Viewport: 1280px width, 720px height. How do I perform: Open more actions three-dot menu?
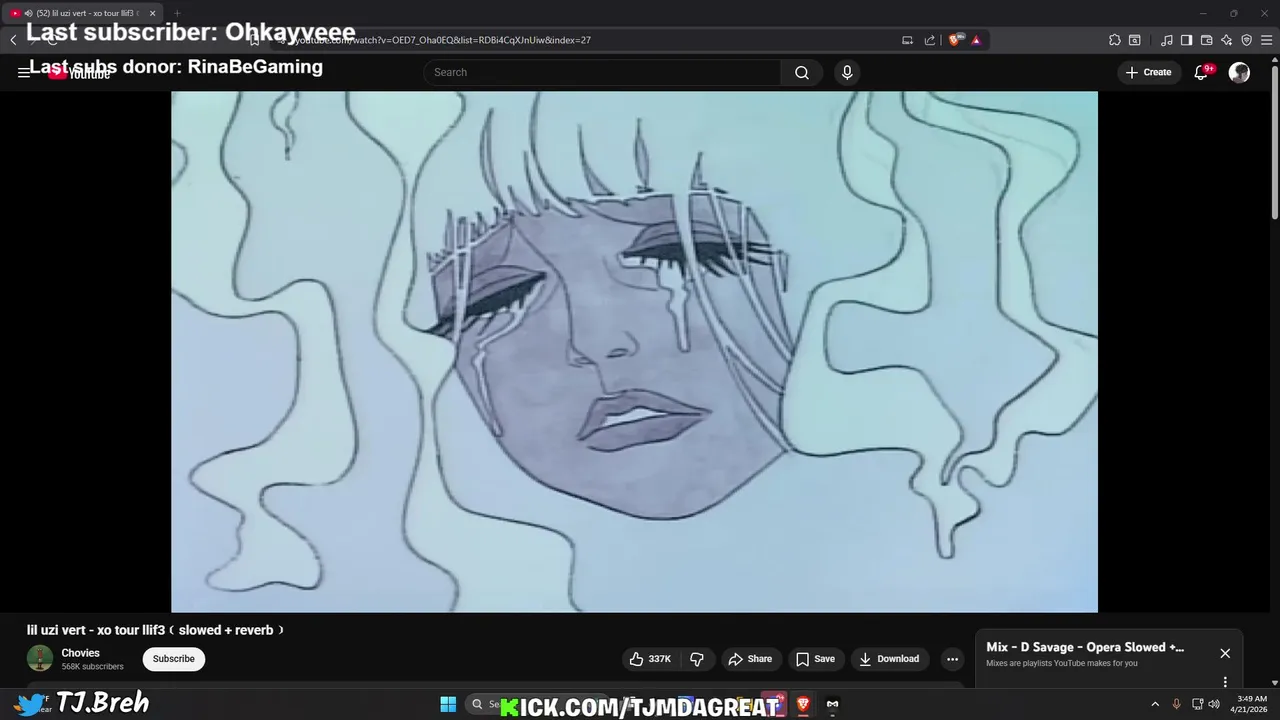(952, 659)
